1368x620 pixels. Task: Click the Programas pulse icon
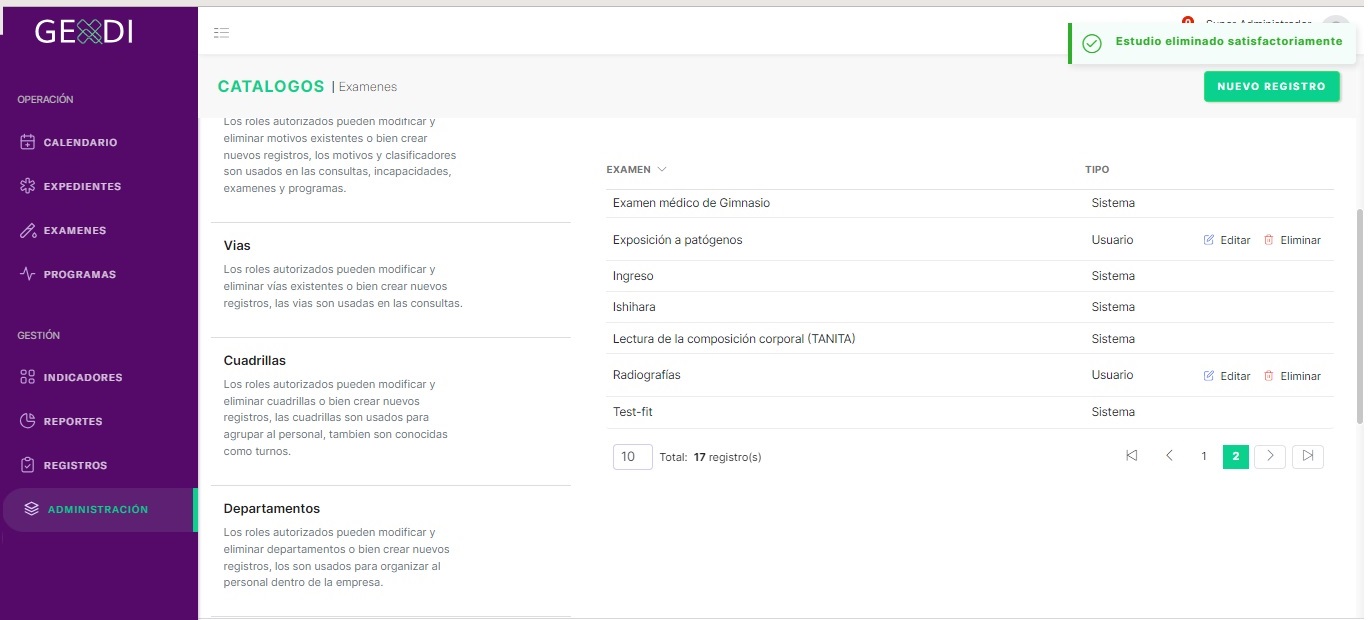pyautogui.click(x=28, y=274)
